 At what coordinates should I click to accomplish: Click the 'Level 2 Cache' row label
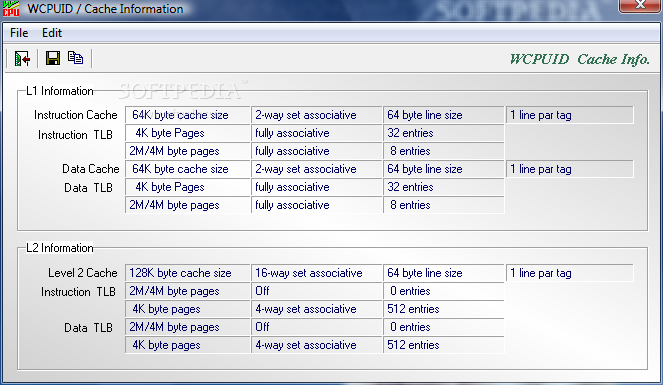82,273
